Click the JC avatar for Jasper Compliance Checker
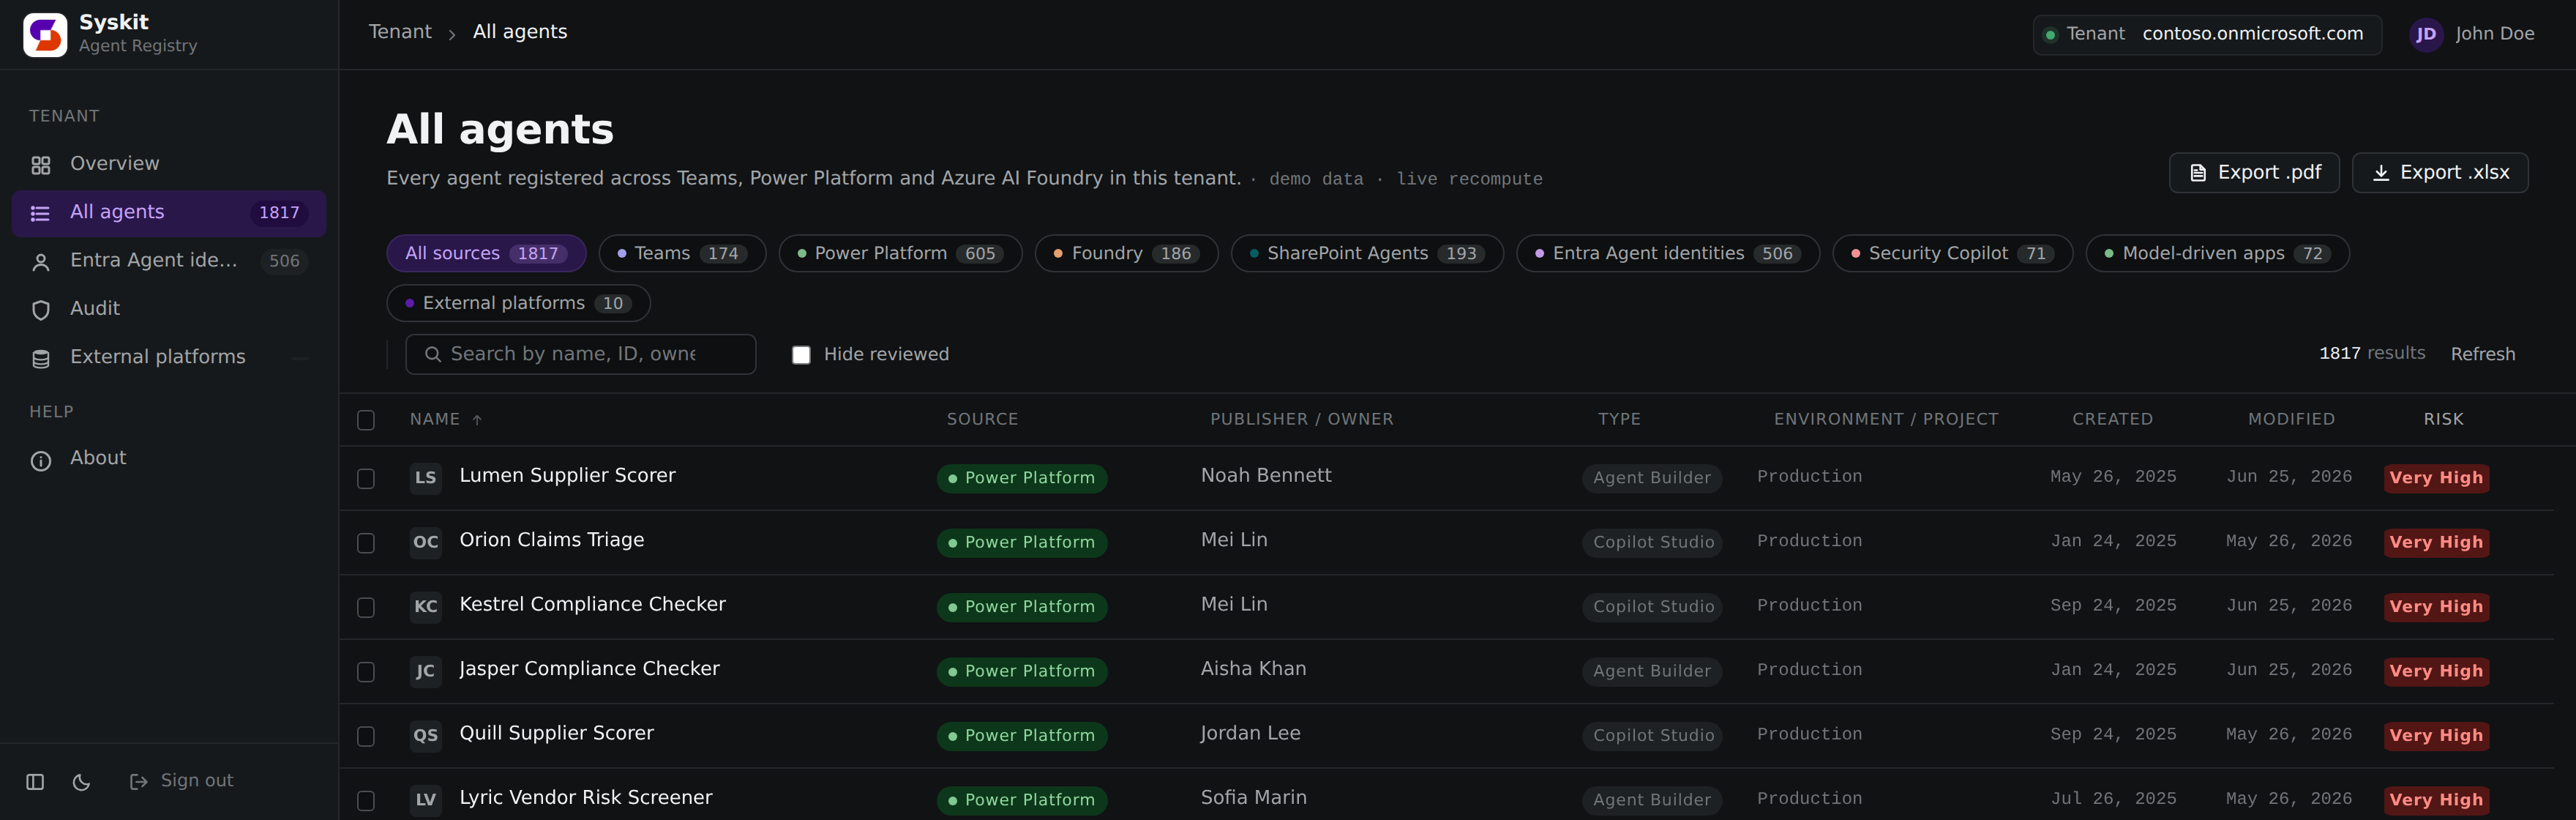 [426, 671]
